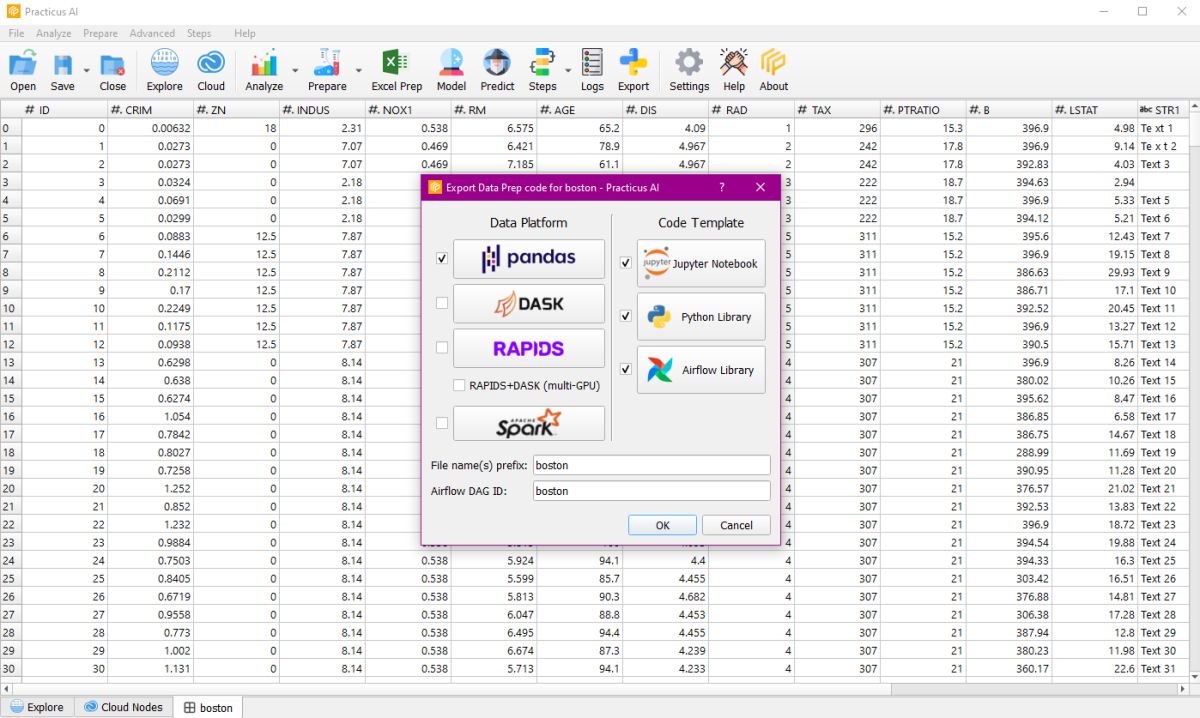Open the Explore tool in toolbar
The width and height of the screenshot is (1200, 718).
tap(165, 70)
